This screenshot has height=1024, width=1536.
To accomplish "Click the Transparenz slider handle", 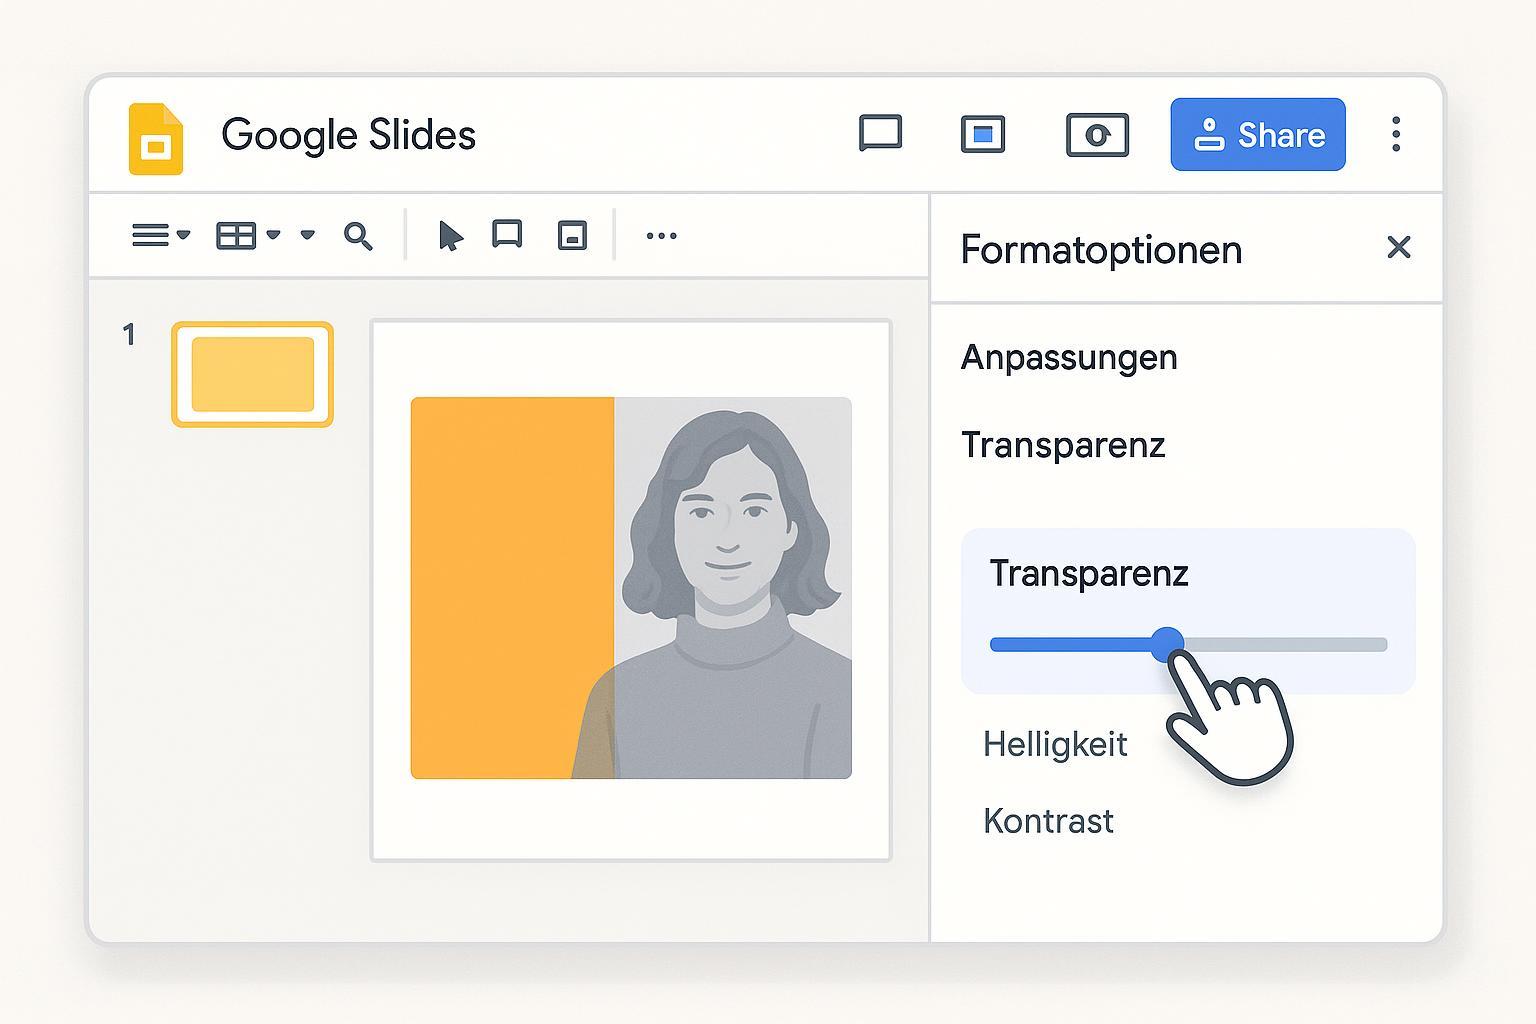I will click(x=1166, y=644).
